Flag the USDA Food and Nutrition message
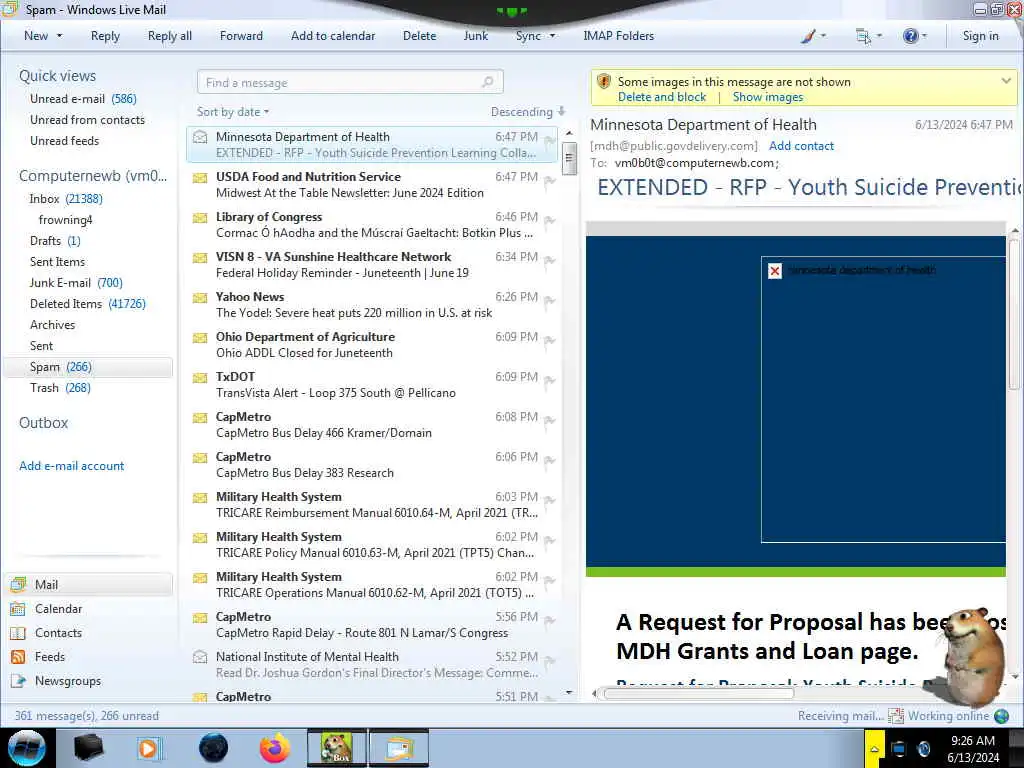1024x768 pixels. click(550, 180)
